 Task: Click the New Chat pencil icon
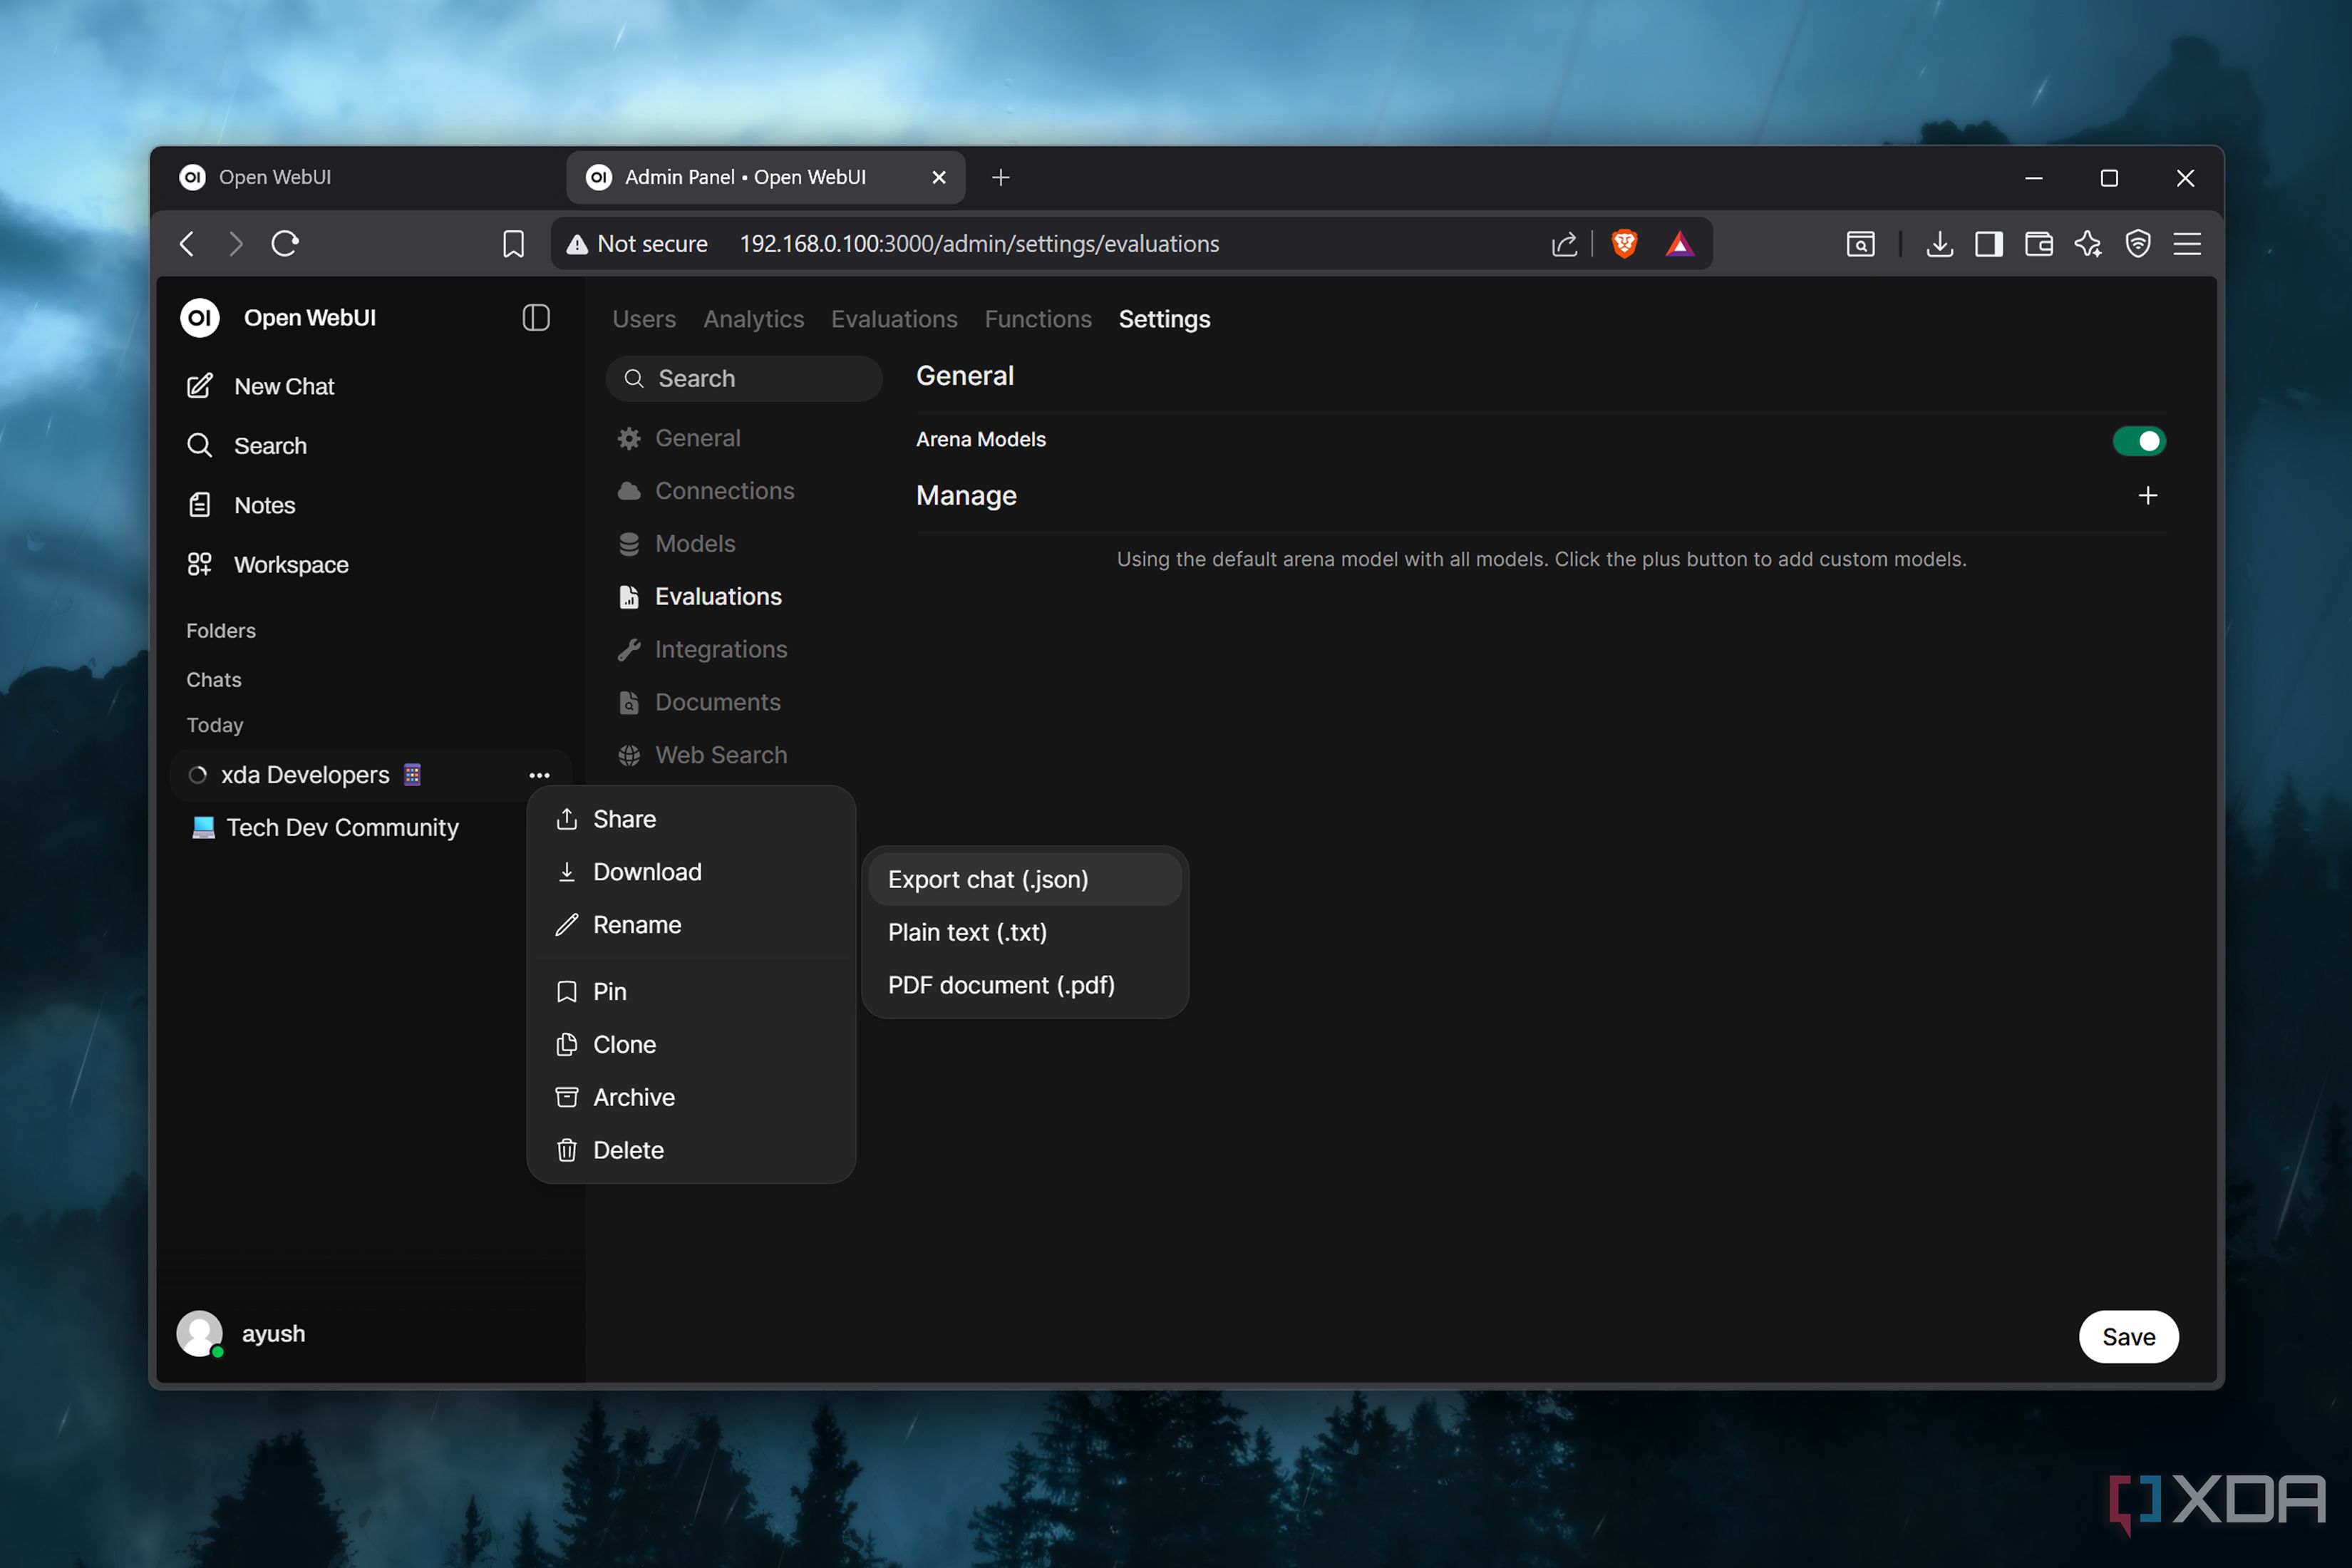(x=200, y=386)
